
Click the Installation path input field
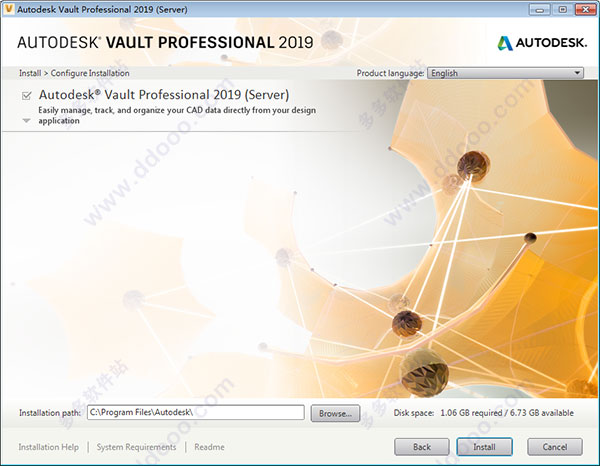pyautogui.click(x=196, y=412)
